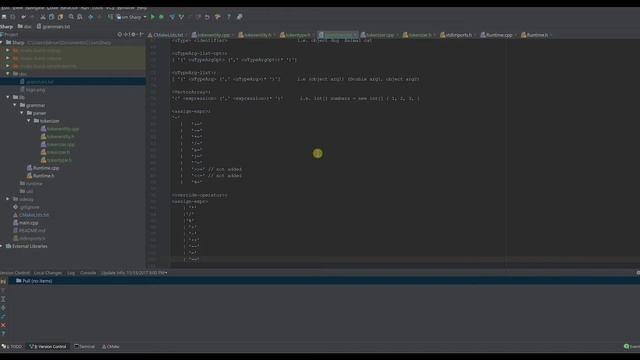Image resolution: width=640 pixels, height=360 pixels.
Task: Click the last toolbar icon after Help
Action: (x=240, y=17)
